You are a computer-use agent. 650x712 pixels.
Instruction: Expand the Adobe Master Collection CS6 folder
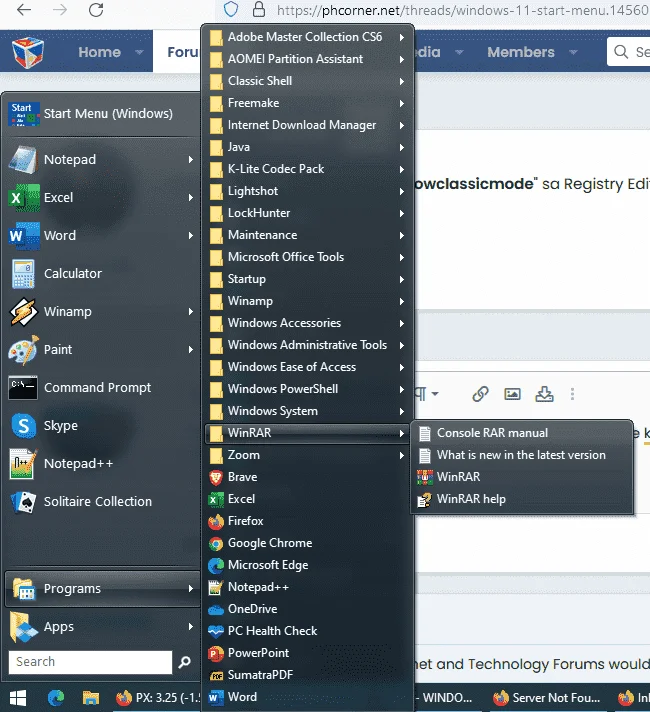tap(308, 37)
